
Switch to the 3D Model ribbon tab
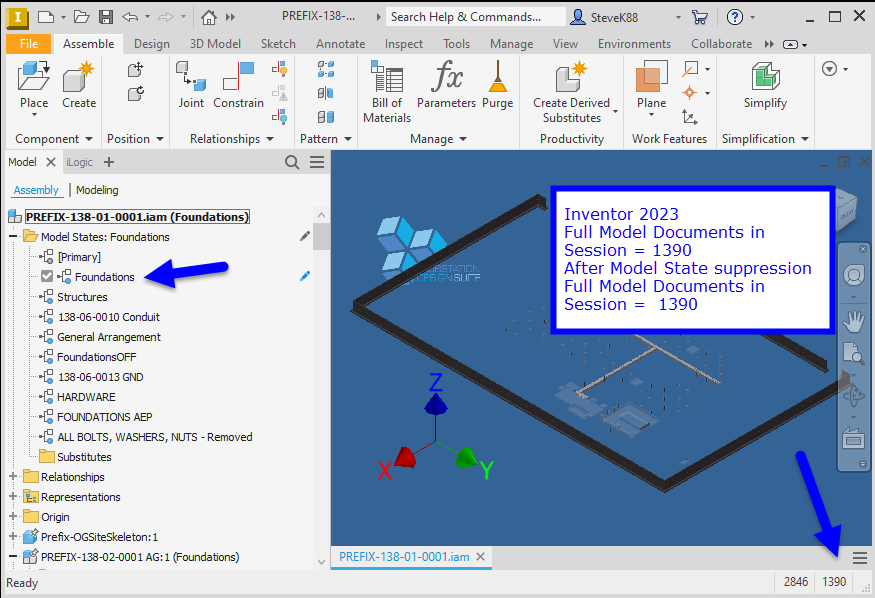215,44
